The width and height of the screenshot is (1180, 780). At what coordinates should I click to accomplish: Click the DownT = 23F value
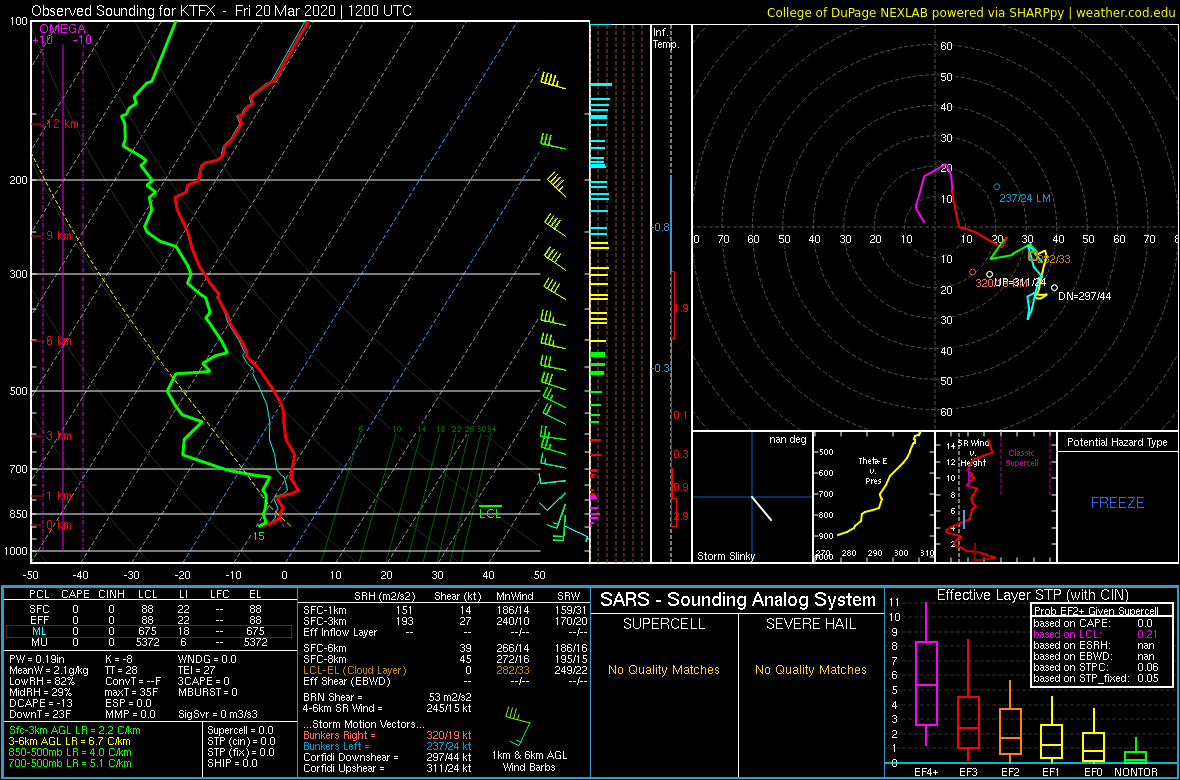click(x=42, y=716)
